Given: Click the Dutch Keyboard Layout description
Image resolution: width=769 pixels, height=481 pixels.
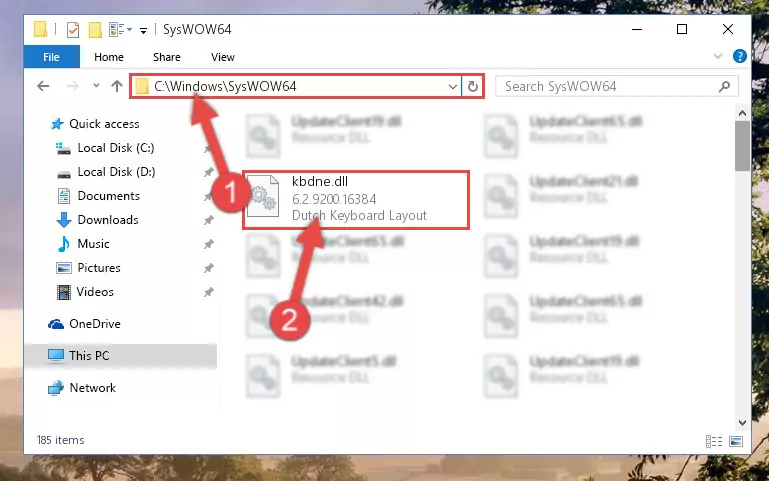Looking at the screenshot, I should [x=359, y=215].
